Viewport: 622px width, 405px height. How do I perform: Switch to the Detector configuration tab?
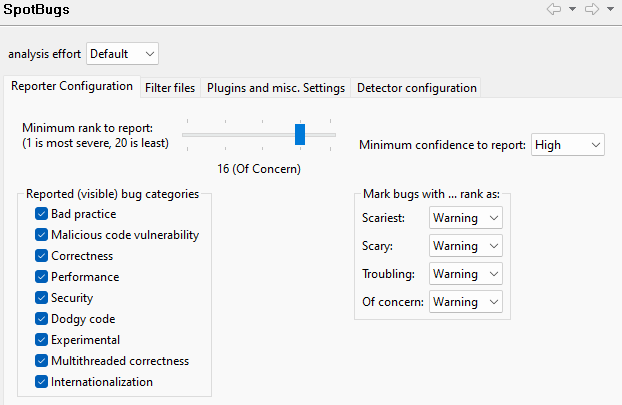pyautogui.click(x=417, y=88)
